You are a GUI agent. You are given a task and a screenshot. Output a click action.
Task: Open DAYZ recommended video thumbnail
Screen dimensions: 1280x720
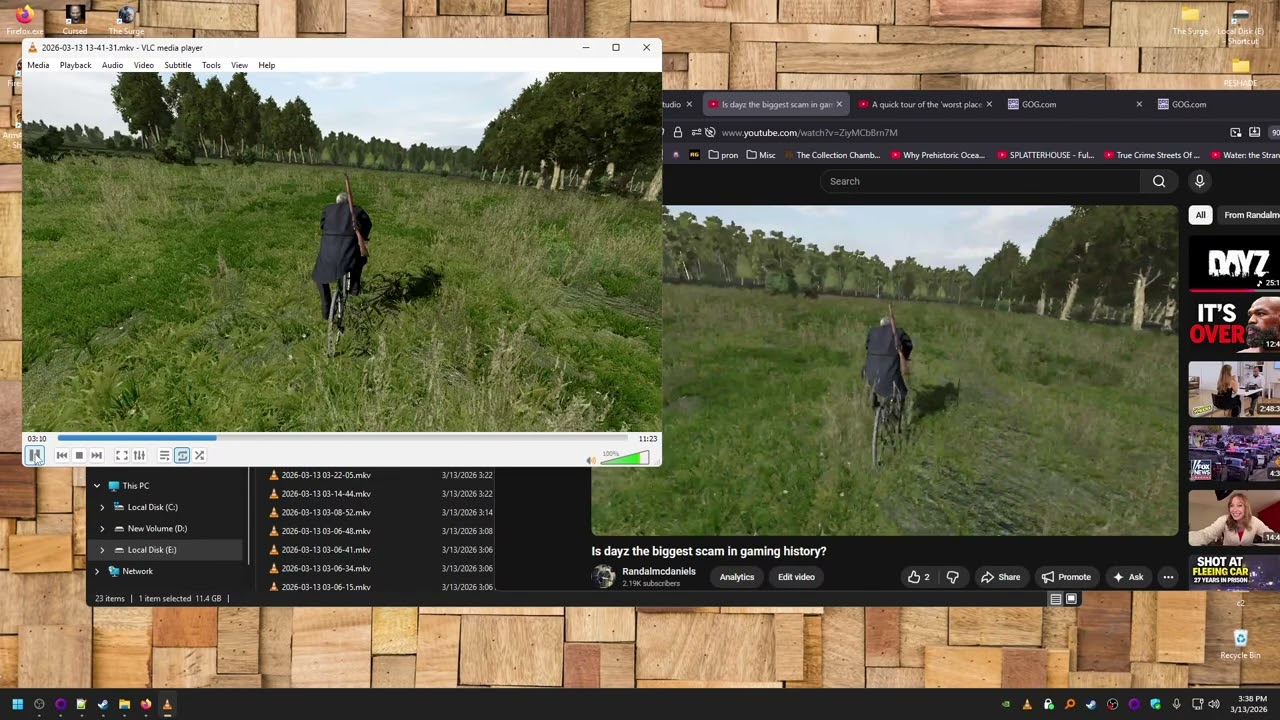[1233, 263]
